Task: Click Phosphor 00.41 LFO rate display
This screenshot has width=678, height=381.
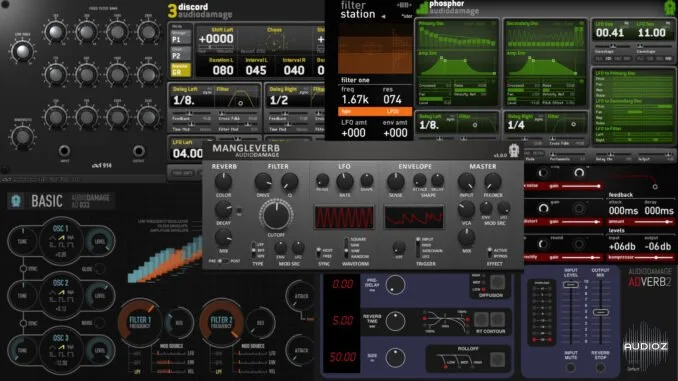Action: [610, 33]
